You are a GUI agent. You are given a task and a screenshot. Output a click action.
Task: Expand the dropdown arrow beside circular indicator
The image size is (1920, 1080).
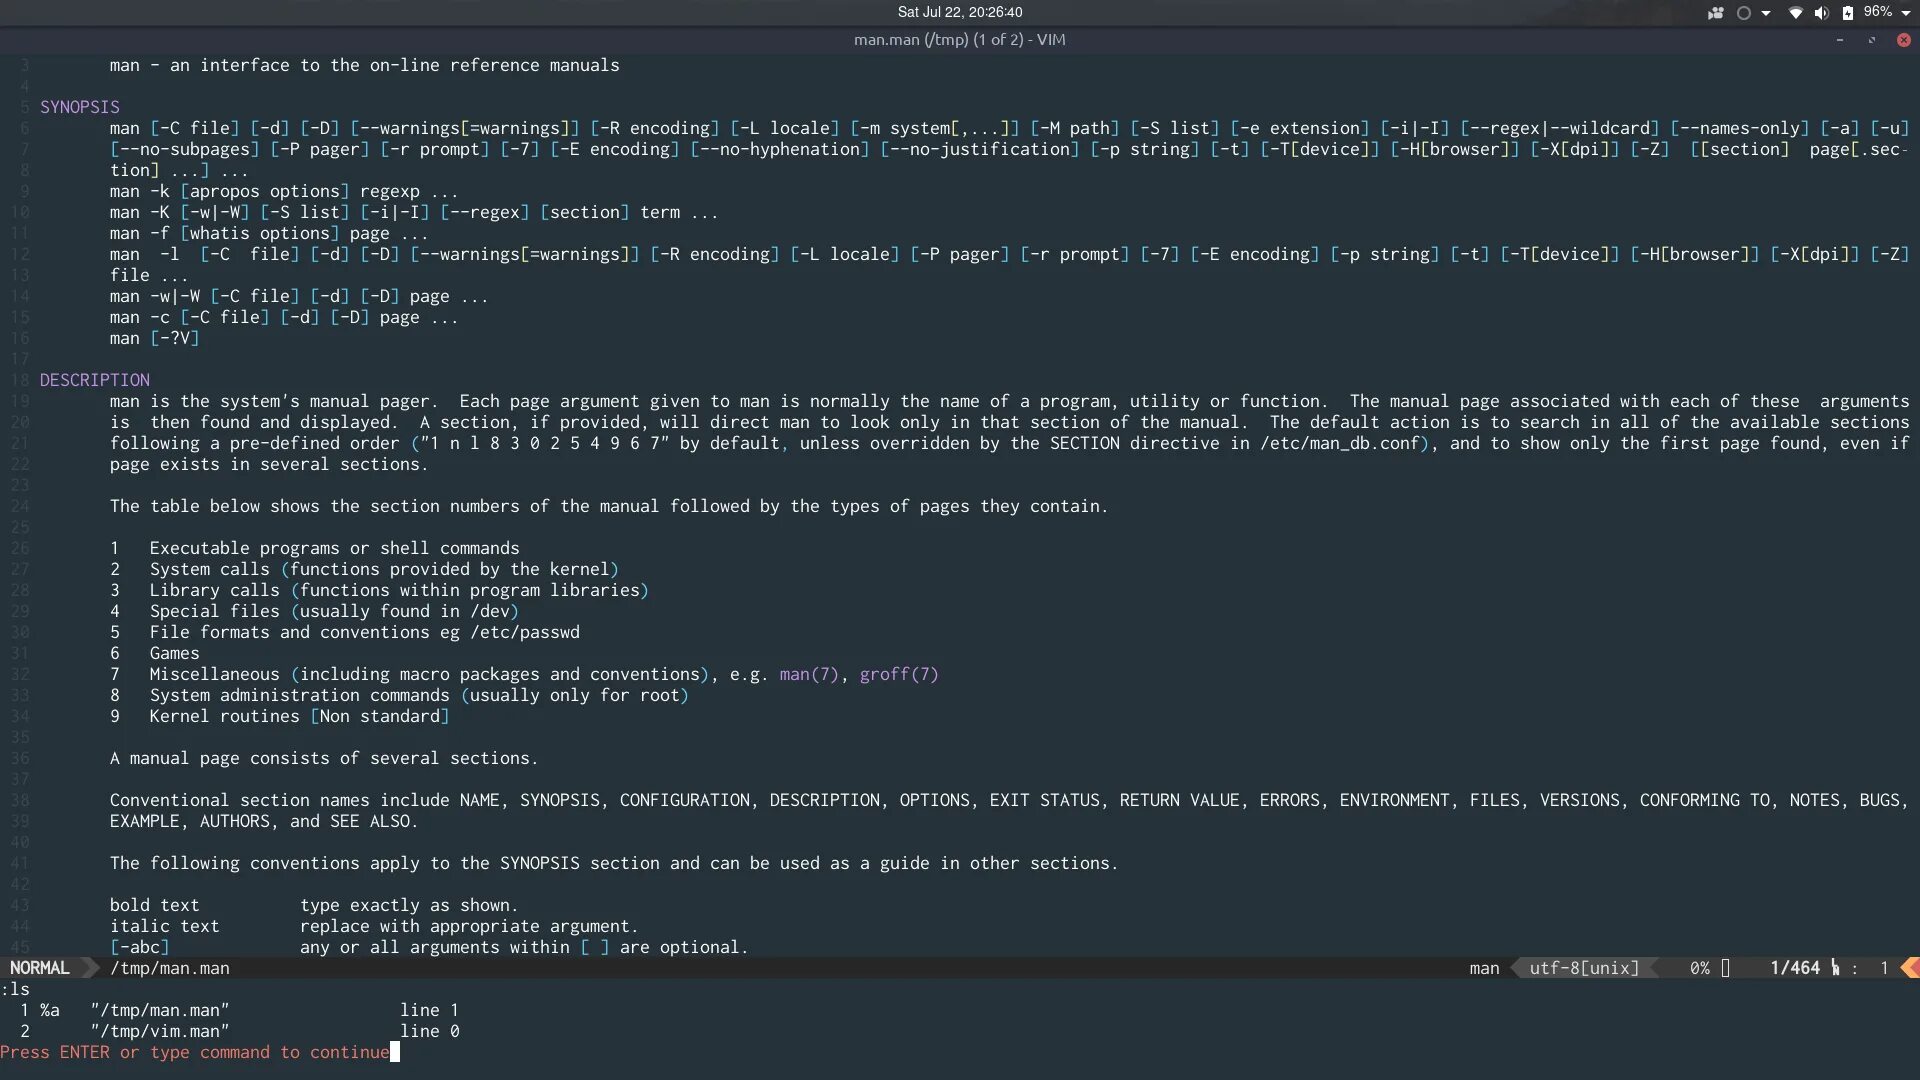[1766, 13]
